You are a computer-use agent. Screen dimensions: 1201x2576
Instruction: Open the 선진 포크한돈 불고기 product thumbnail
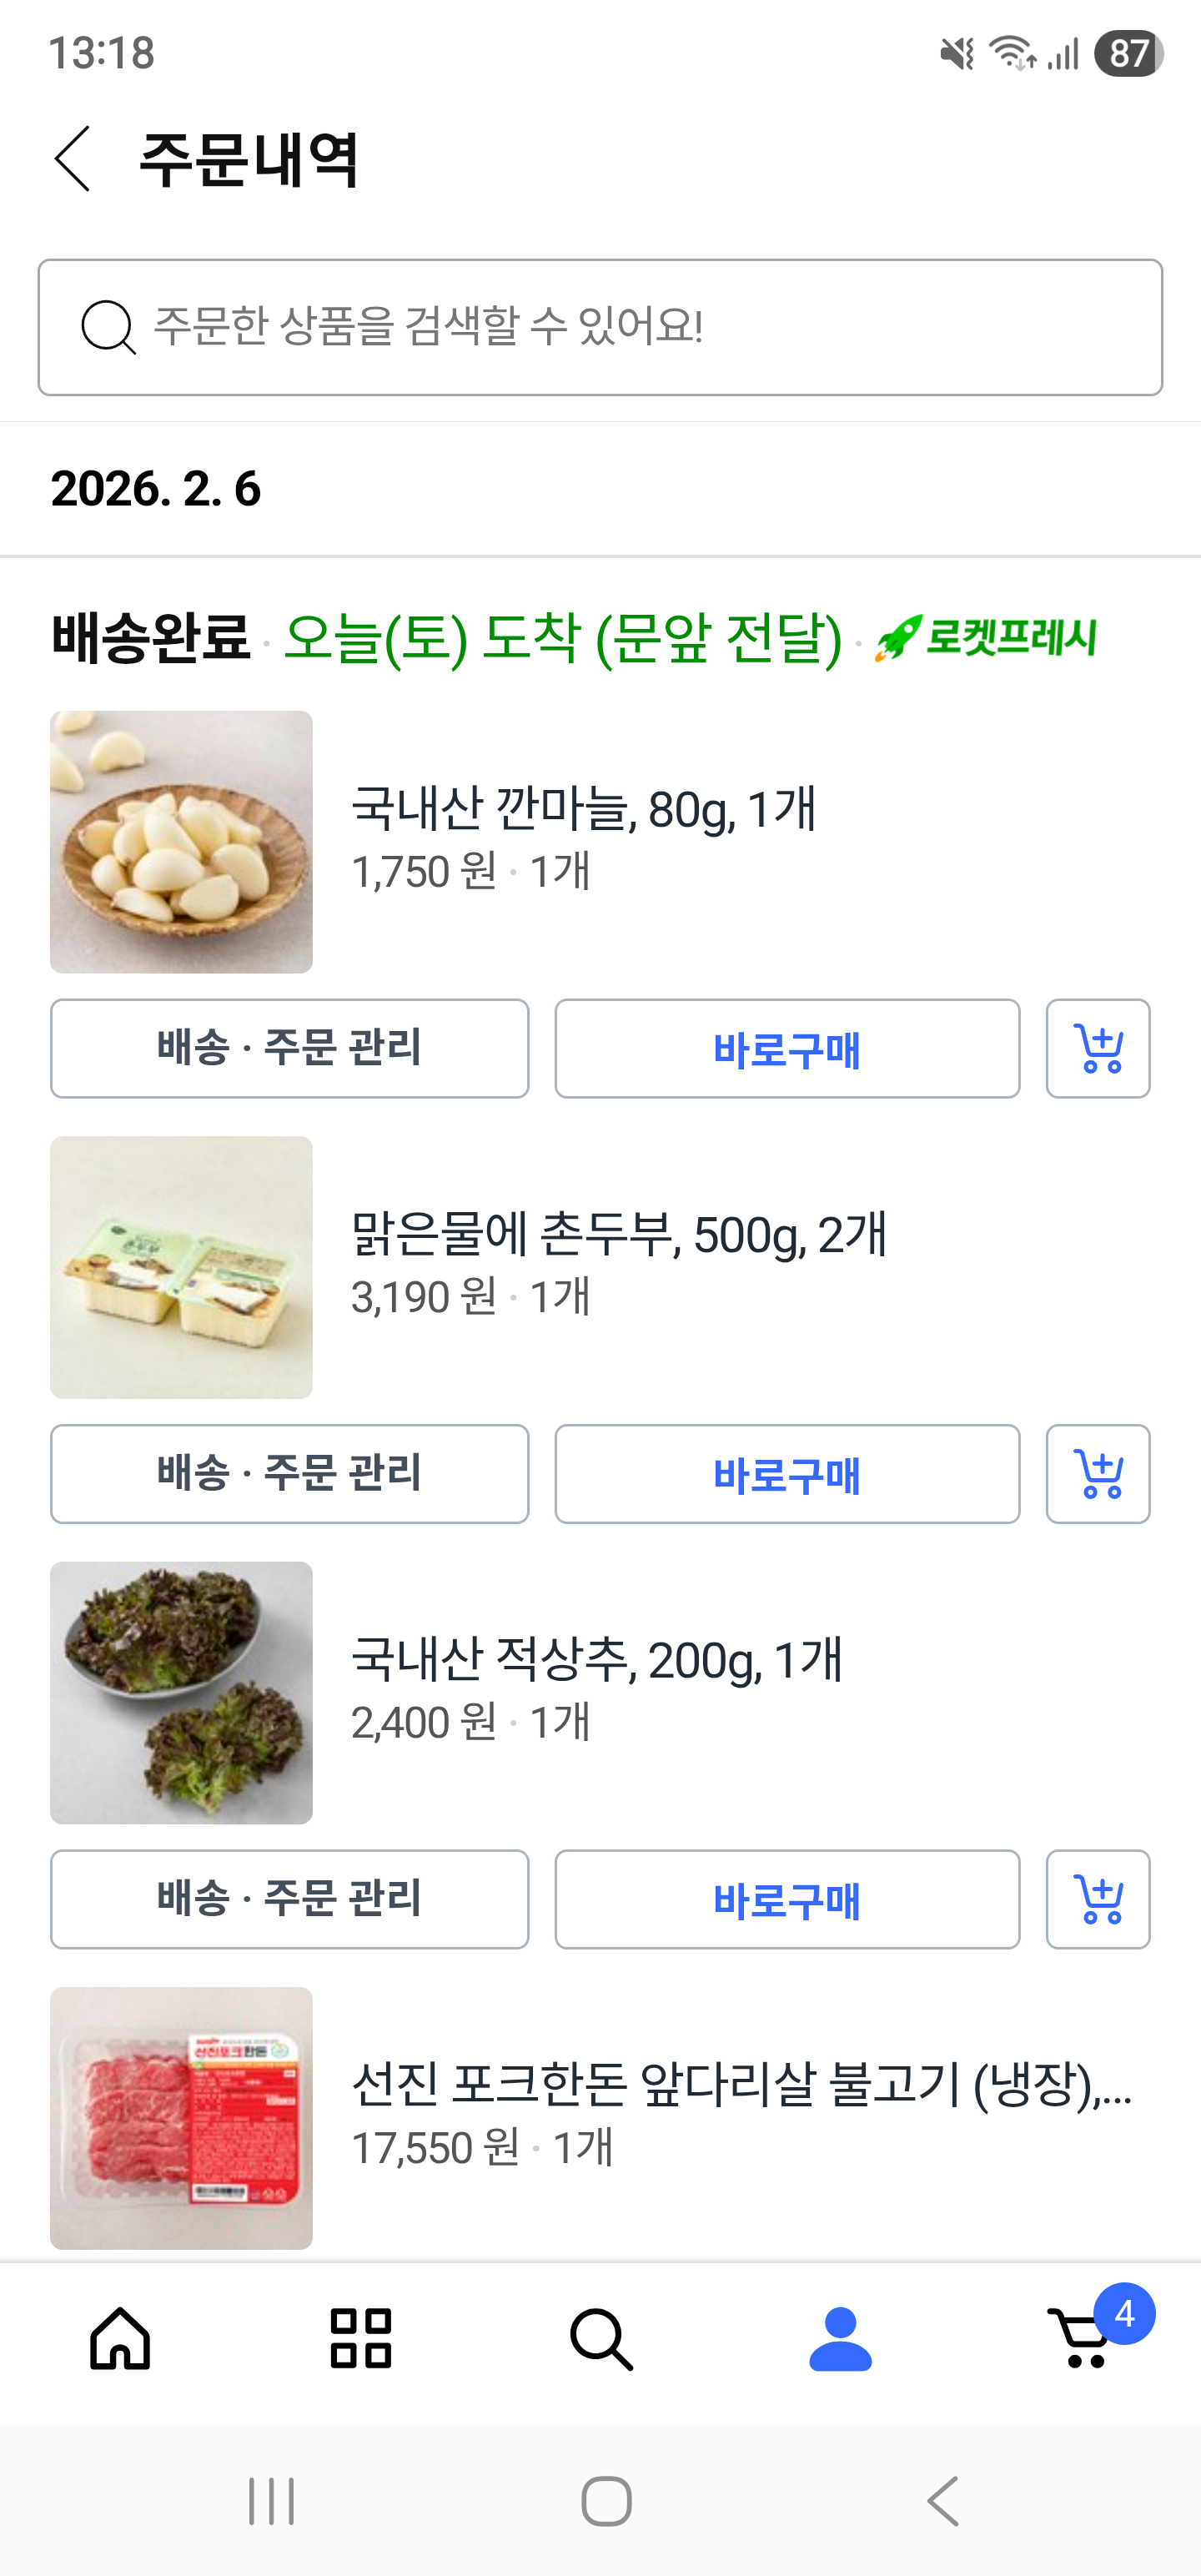point(181,2118)
